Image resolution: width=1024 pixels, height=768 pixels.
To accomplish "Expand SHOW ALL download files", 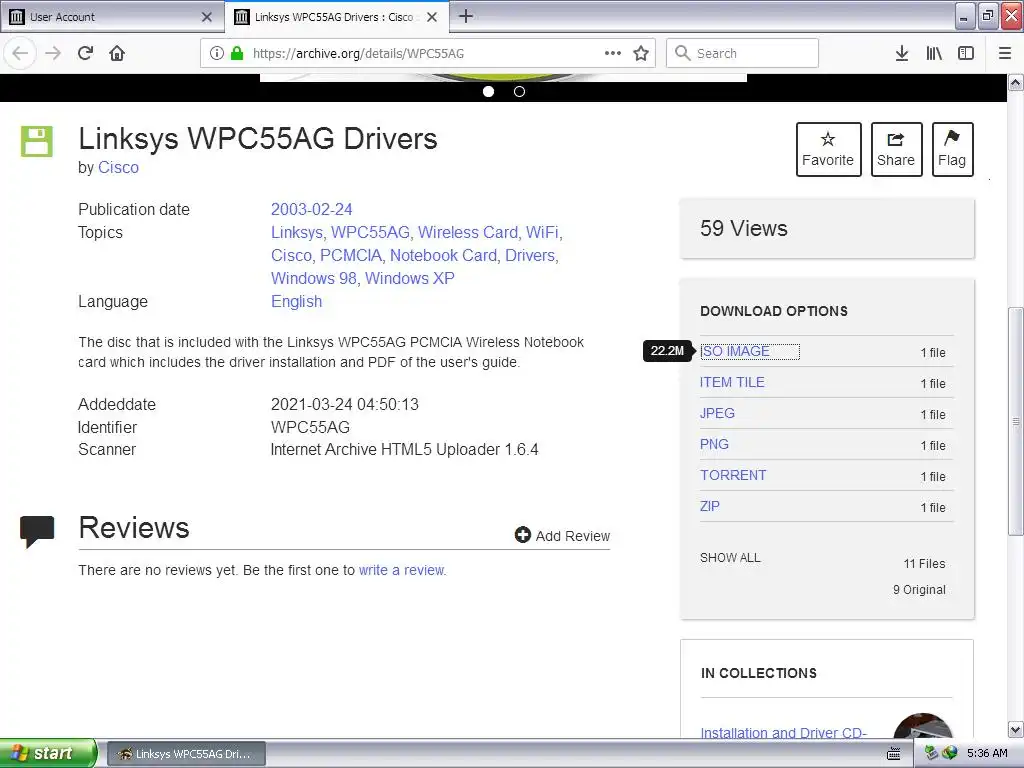I will pyautogui.click(x=730, y=558).
